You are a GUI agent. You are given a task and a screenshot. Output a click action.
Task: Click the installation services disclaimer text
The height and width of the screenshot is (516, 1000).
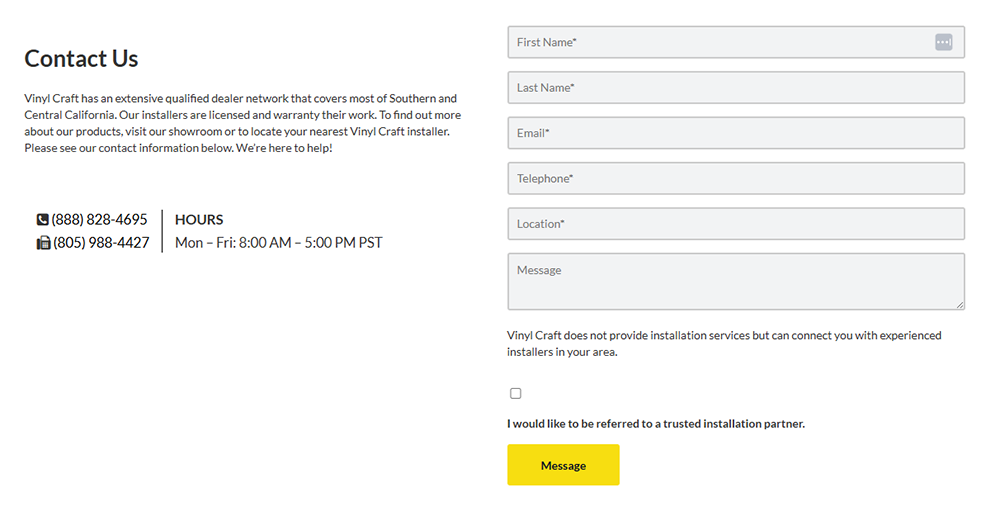(x=724, y=343)
